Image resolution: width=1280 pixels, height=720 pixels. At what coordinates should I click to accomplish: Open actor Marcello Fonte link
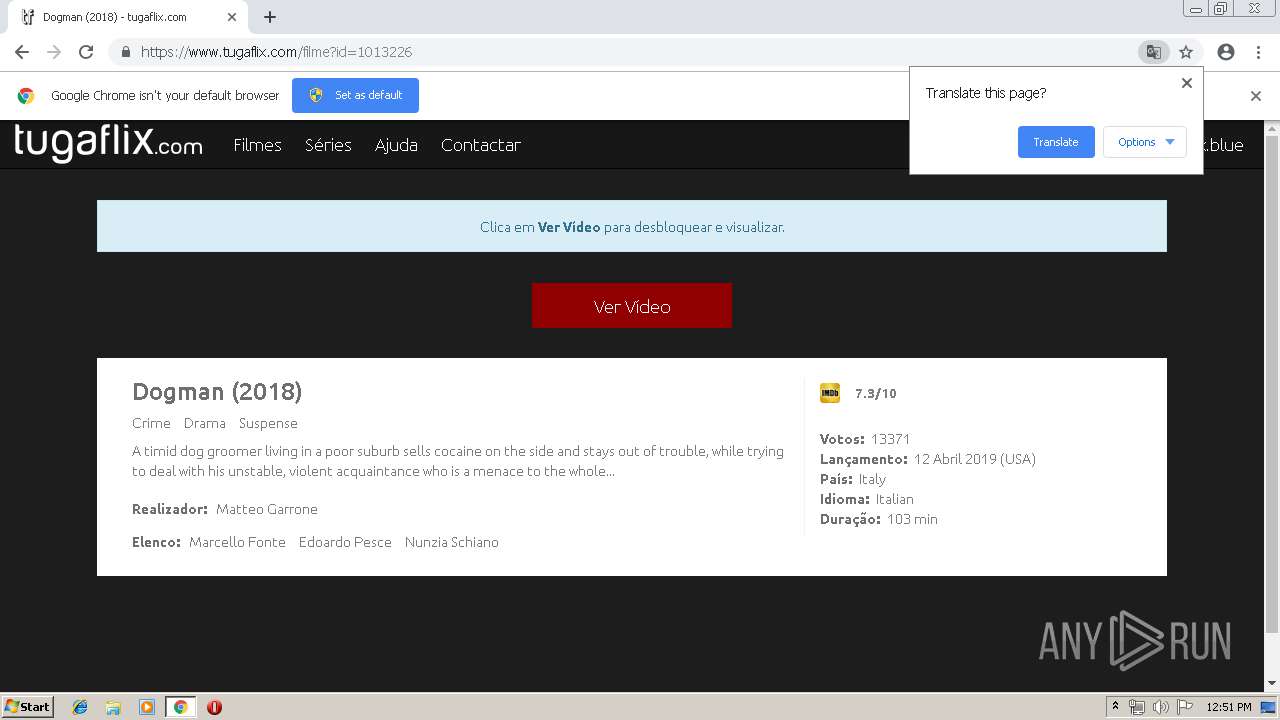point(237,542)
